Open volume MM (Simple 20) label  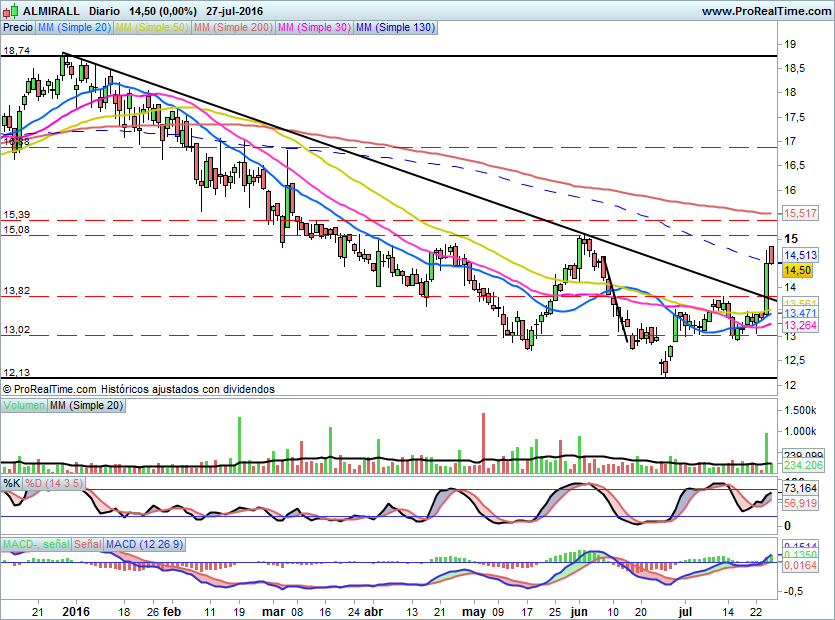point(86,405)
